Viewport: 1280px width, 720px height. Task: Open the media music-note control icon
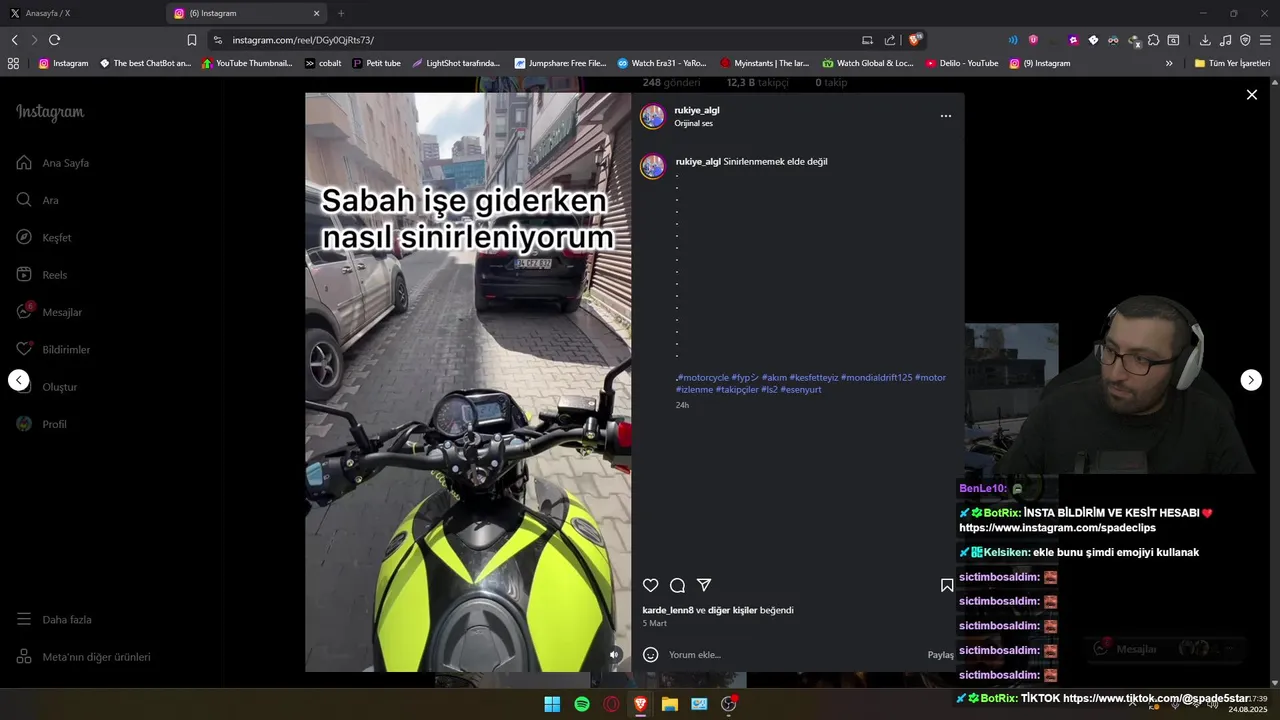click(1225, 40)
